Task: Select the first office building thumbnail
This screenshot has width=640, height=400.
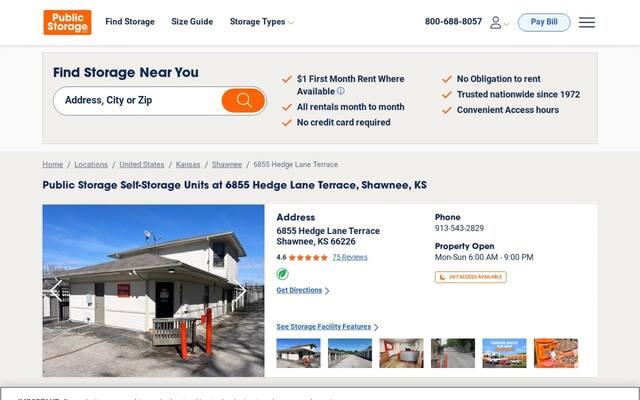Action: pos(298,353)
